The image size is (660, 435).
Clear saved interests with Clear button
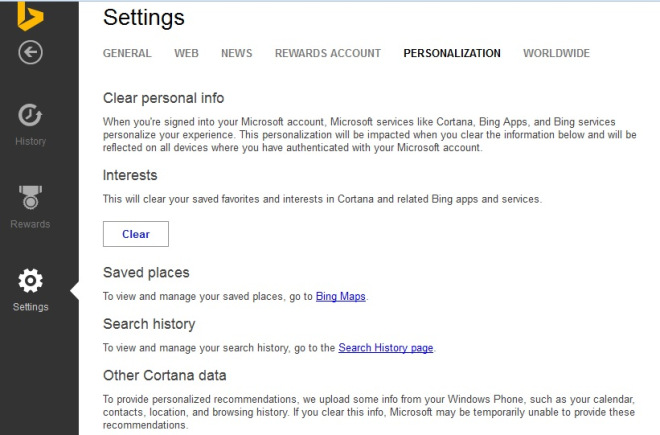(x=136, y=234)
